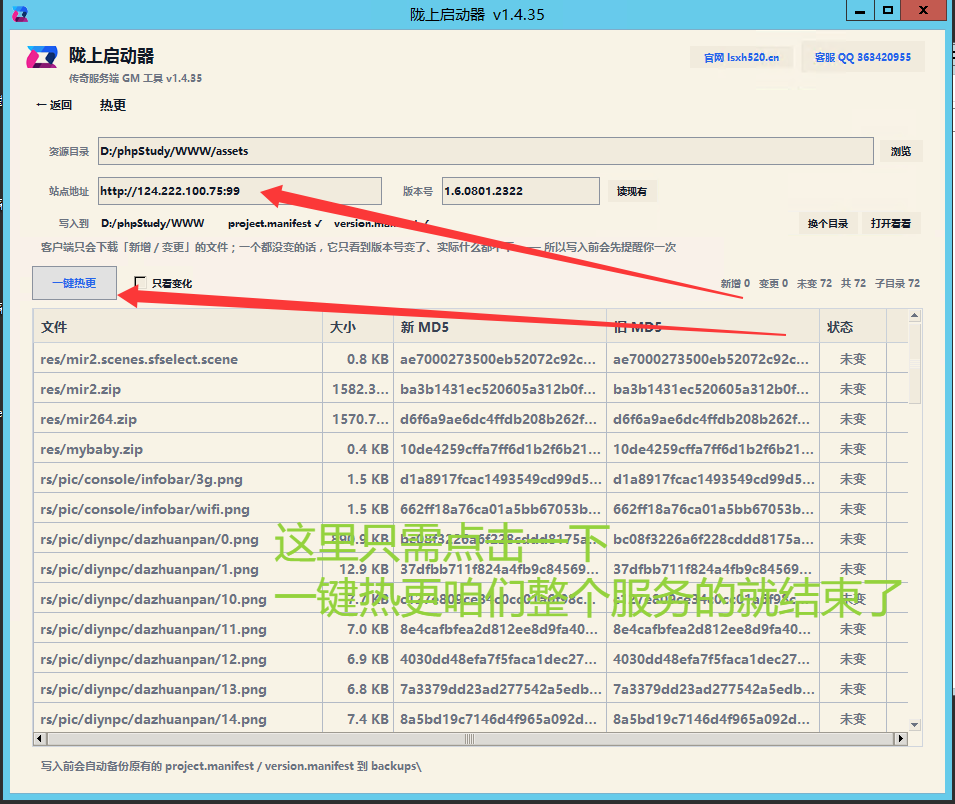
Task: Click the horizontal scroll left arrow
Action: 40,739
